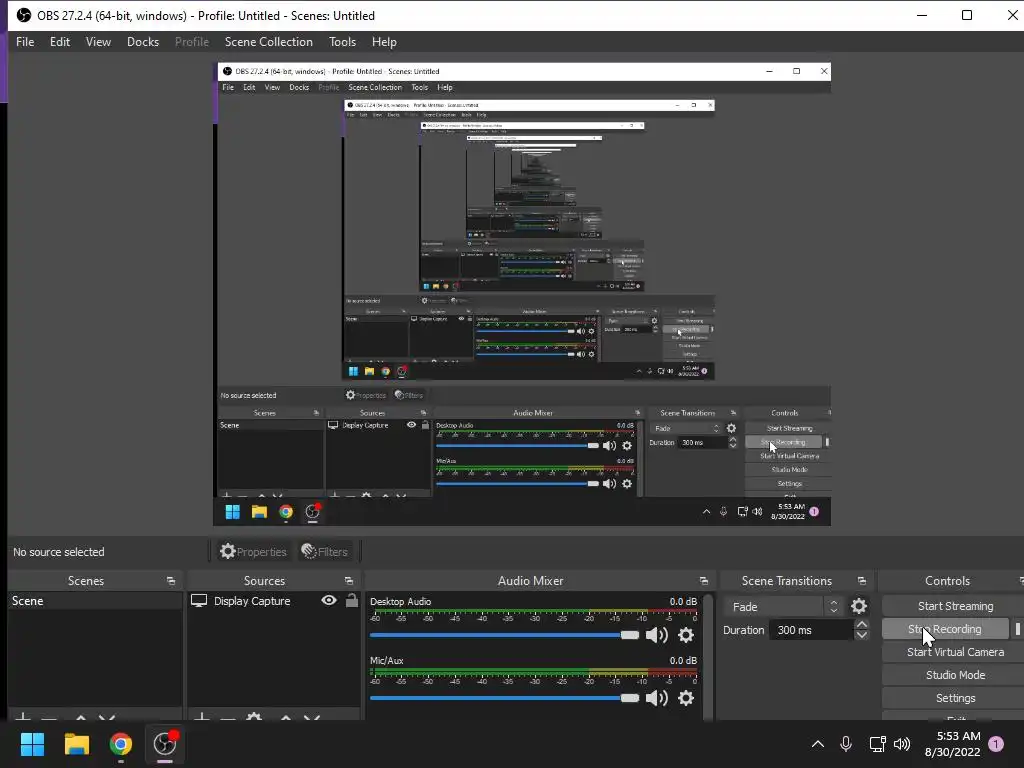The width and height of the screenshot is (1024, 768).
Task: Increase transition duration with up arrow
Action: click(862, 625)
